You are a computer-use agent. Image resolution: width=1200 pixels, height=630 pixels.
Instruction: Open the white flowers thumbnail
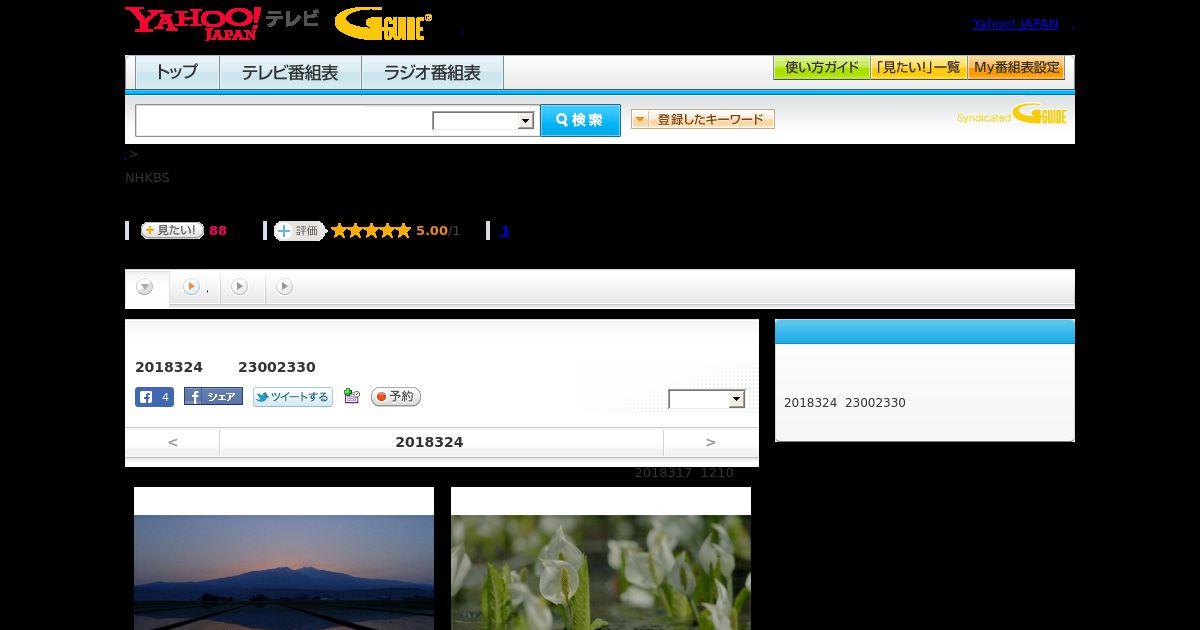(601, 572)
